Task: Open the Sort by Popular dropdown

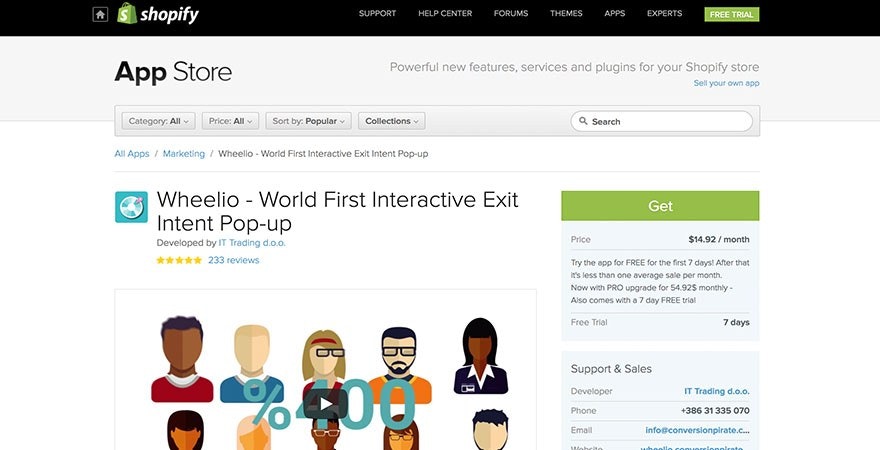Action: (308, 121)
